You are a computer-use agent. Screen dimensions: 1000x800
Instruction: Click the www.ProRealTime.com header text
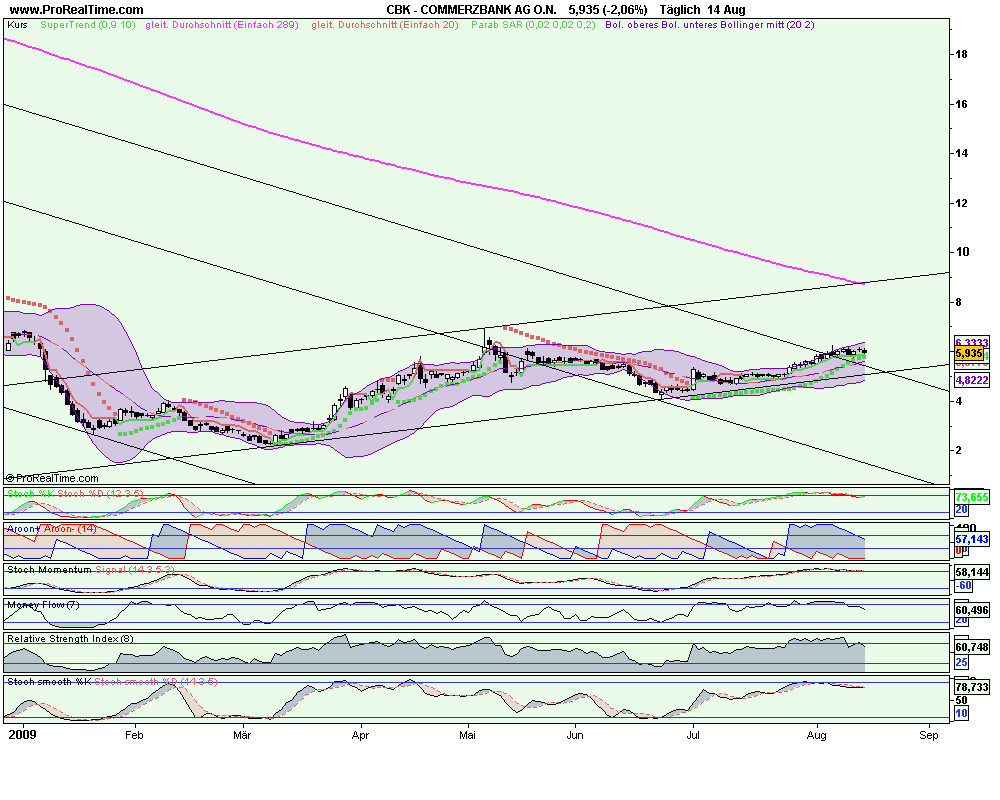77,10
